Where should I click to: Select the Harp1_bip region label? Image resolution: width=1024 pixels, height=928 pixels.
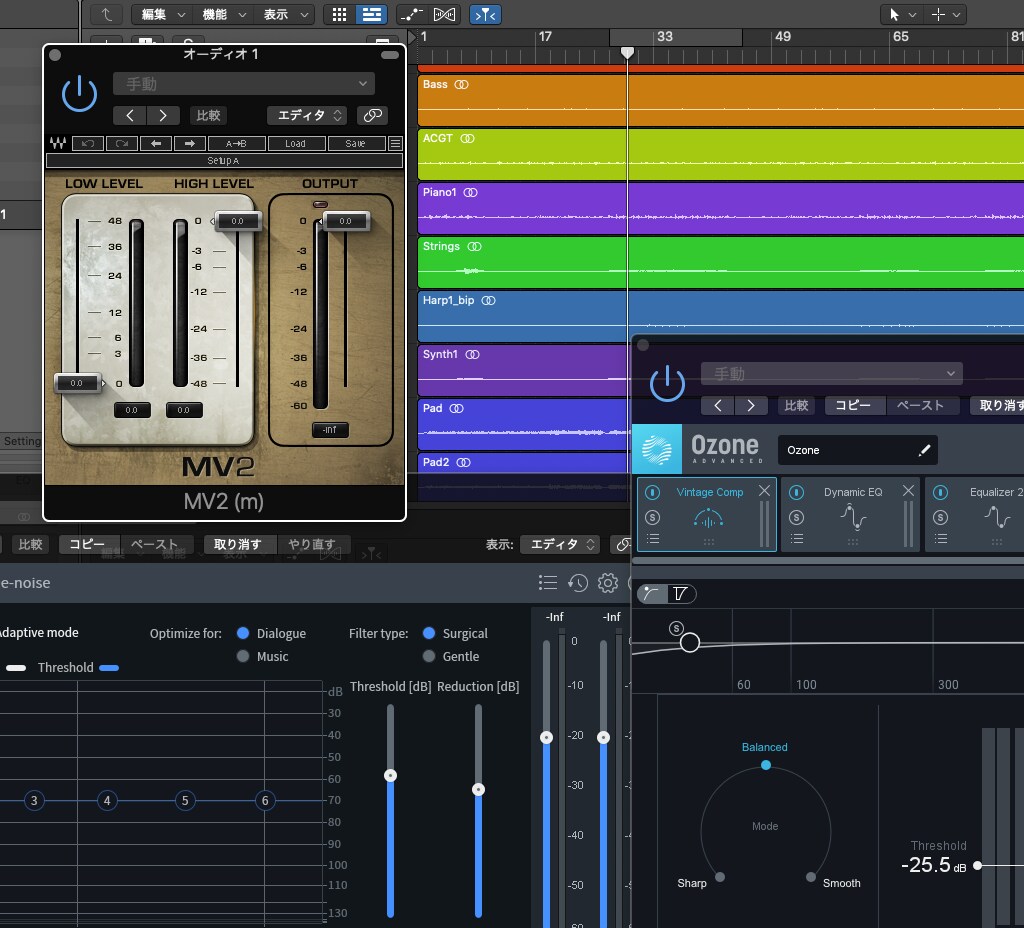(x=448, y=300)
